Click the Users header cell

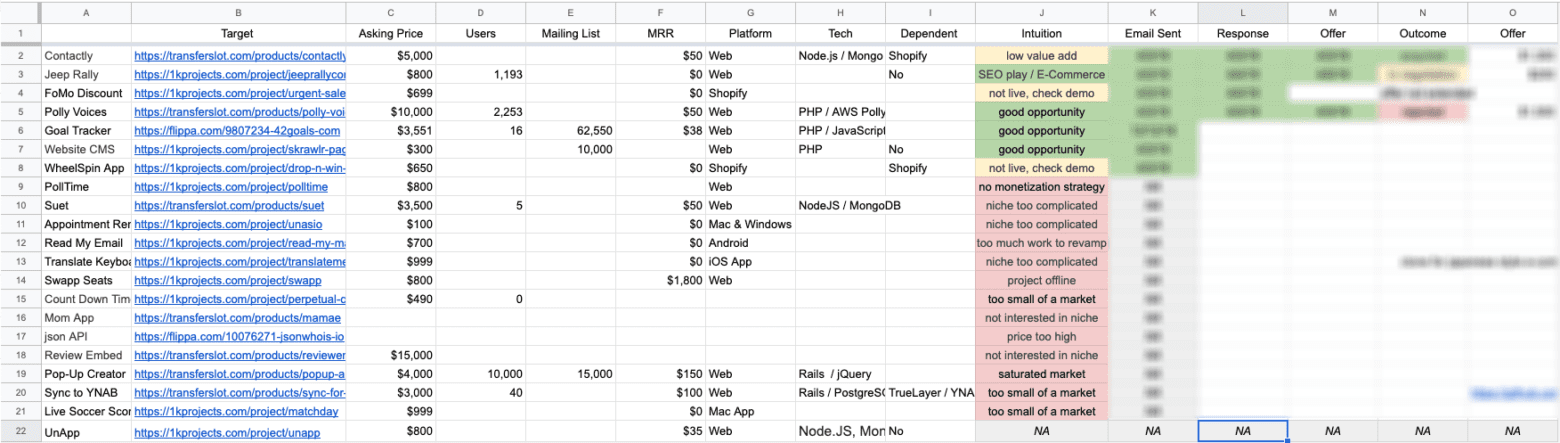[481, 33]
